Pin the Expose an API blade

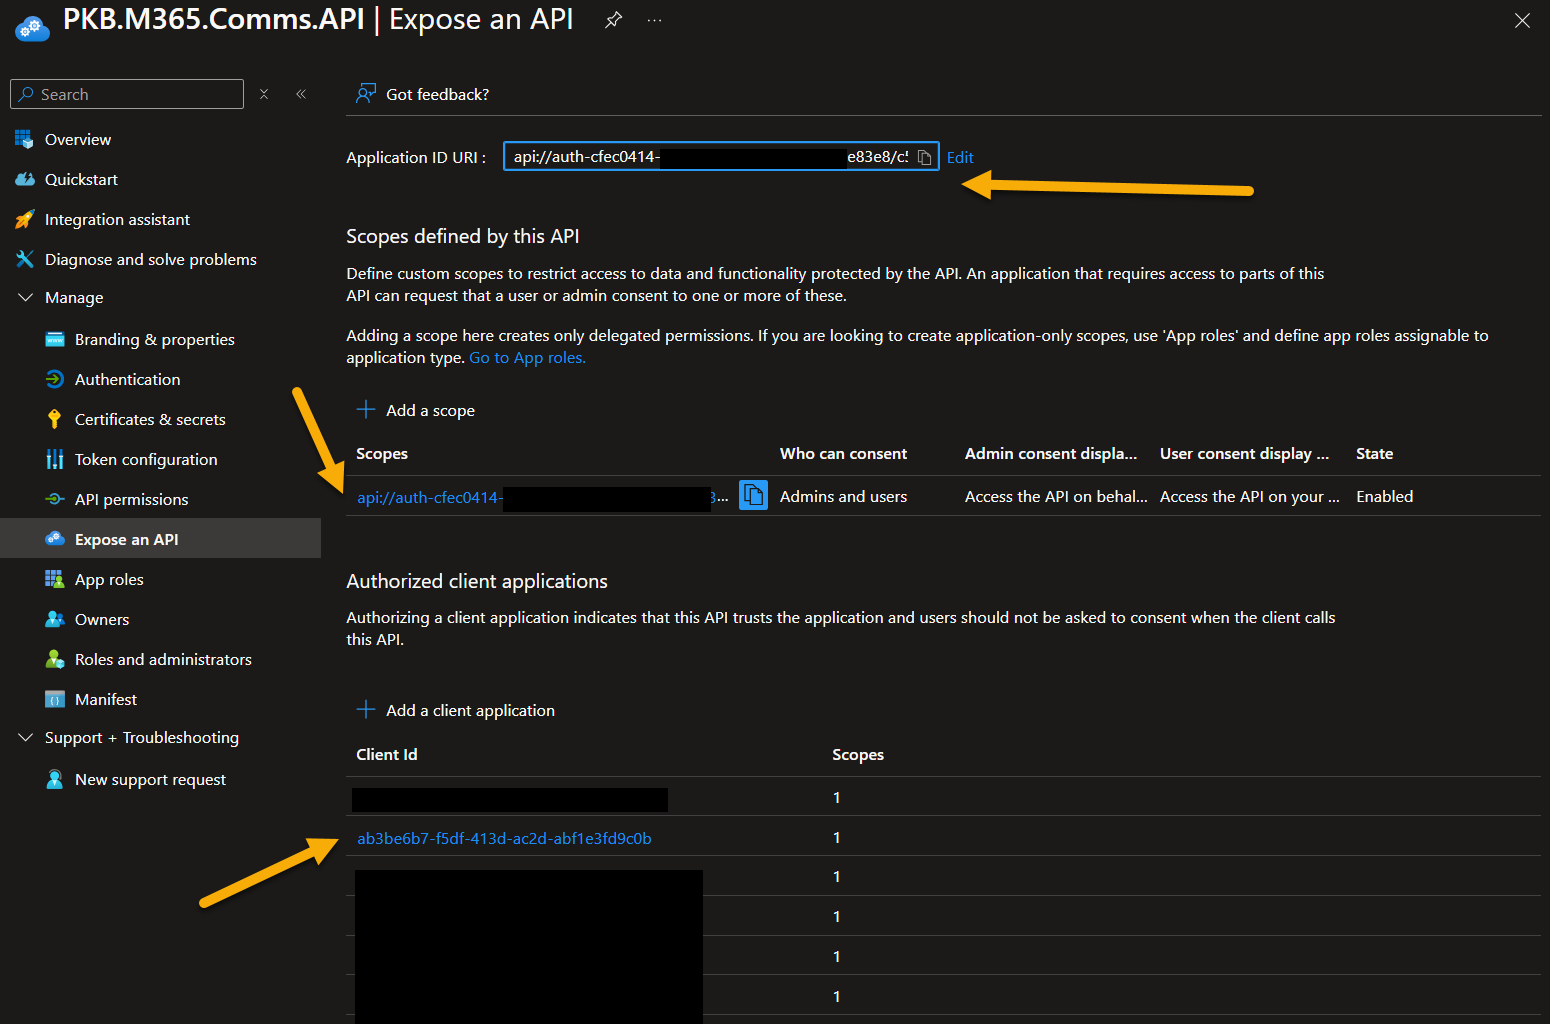[612, 19]
